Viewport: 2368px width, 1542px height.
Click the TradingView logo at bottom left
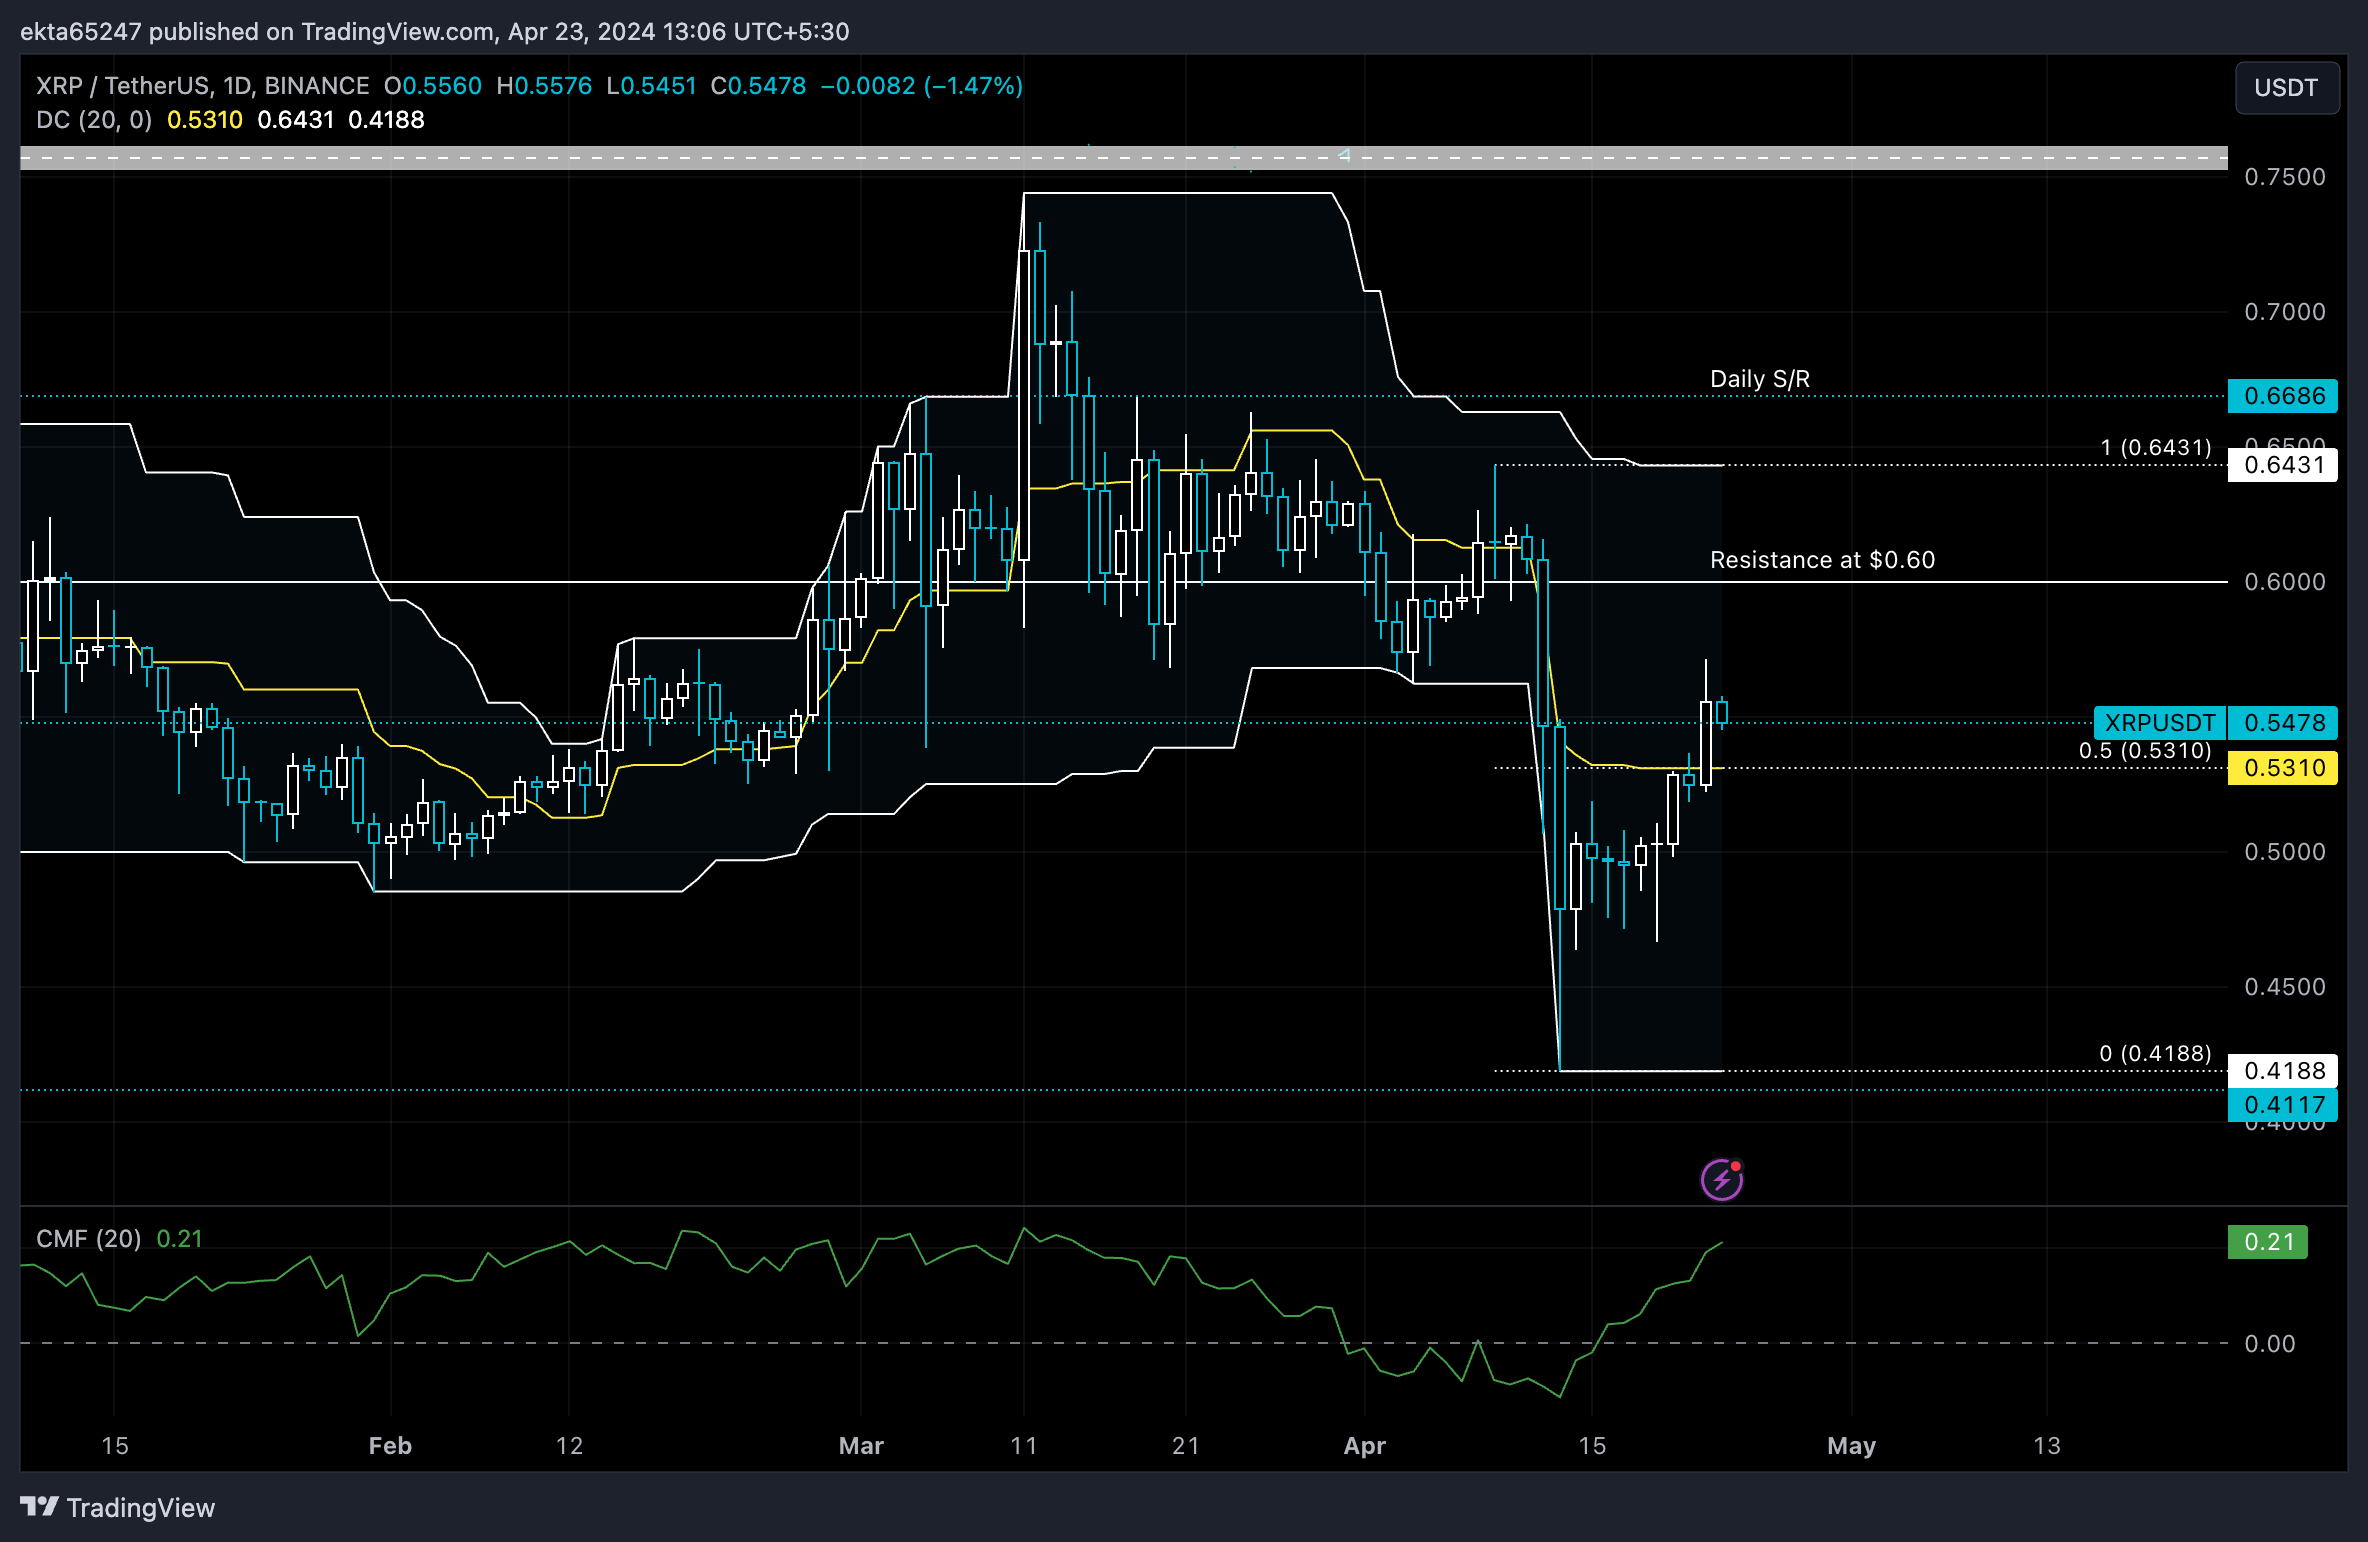pos(118,1507)
